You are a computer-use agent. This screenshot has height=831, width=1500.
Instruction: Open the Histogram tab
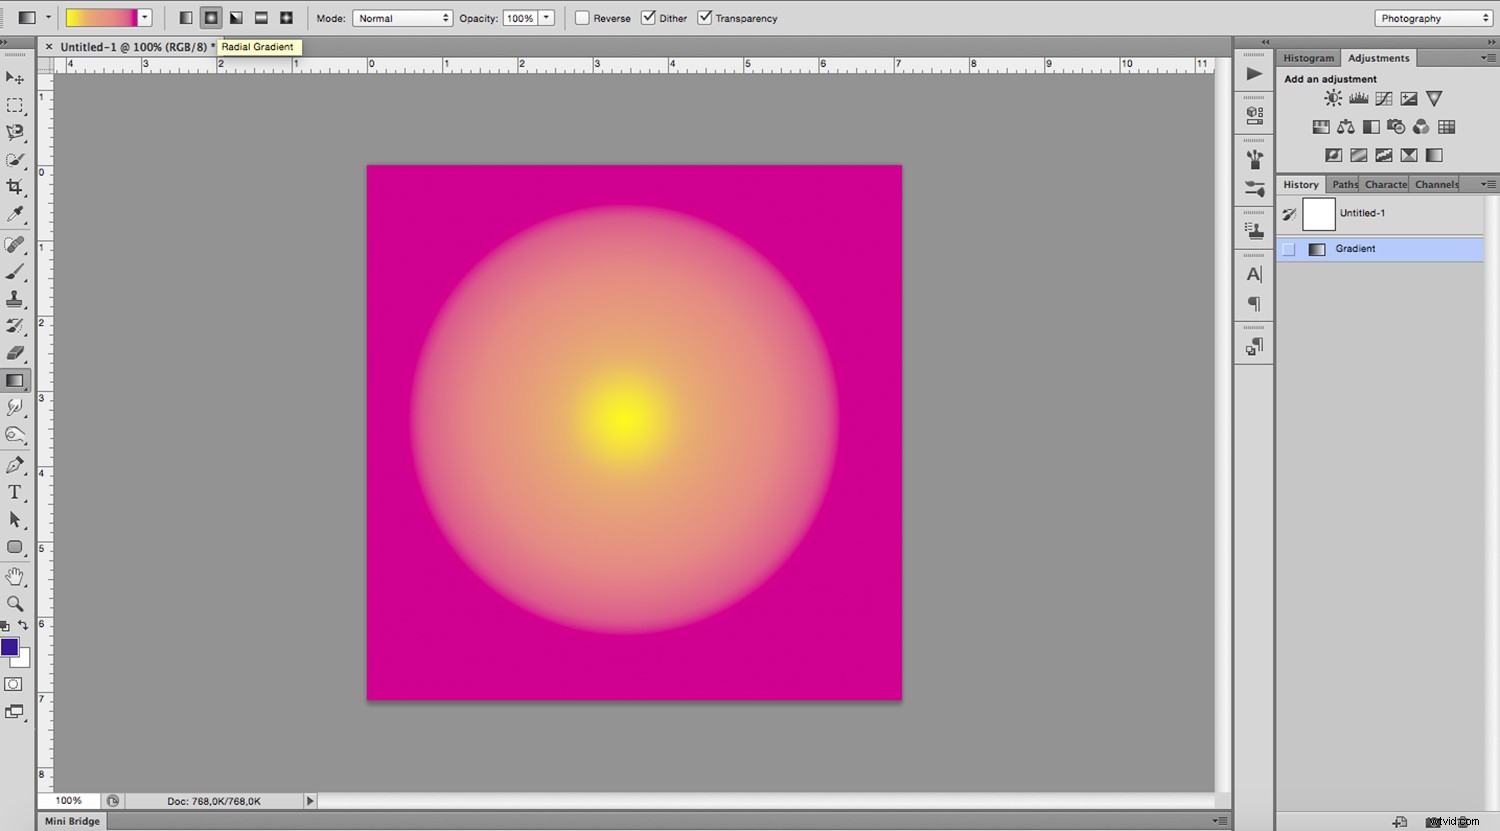tap(1308, 57)
